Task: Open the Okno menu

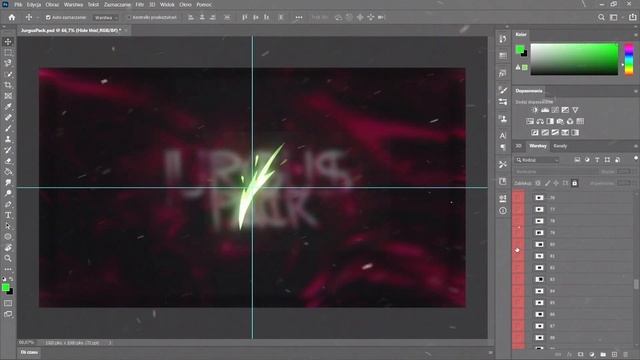Action: pos(185,4)
